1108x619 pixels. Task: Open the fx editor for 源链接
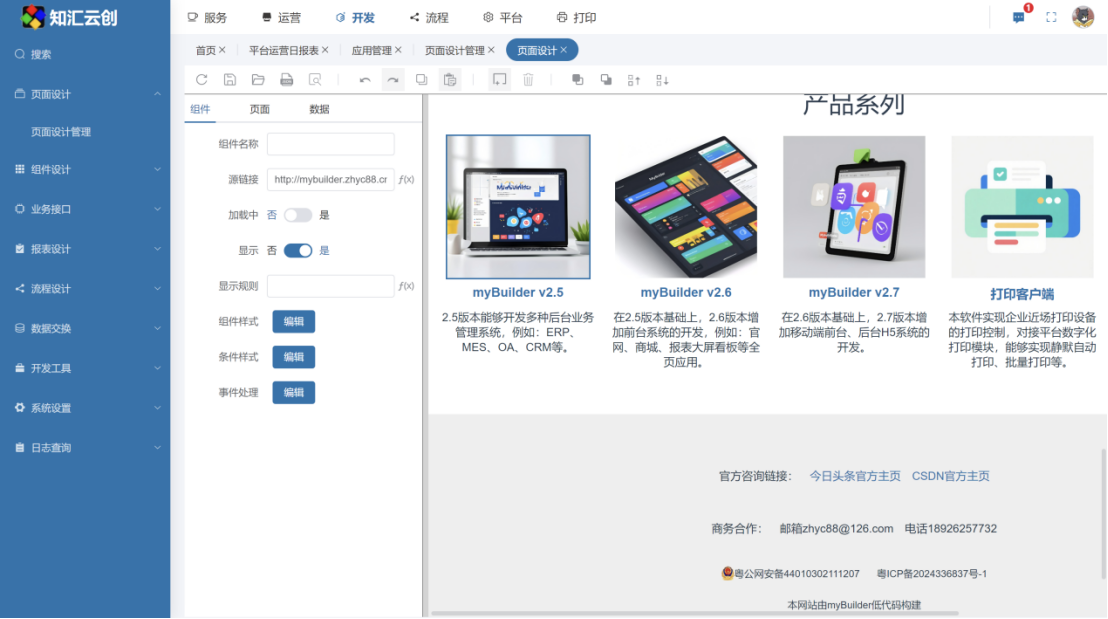tap(406, 179)
